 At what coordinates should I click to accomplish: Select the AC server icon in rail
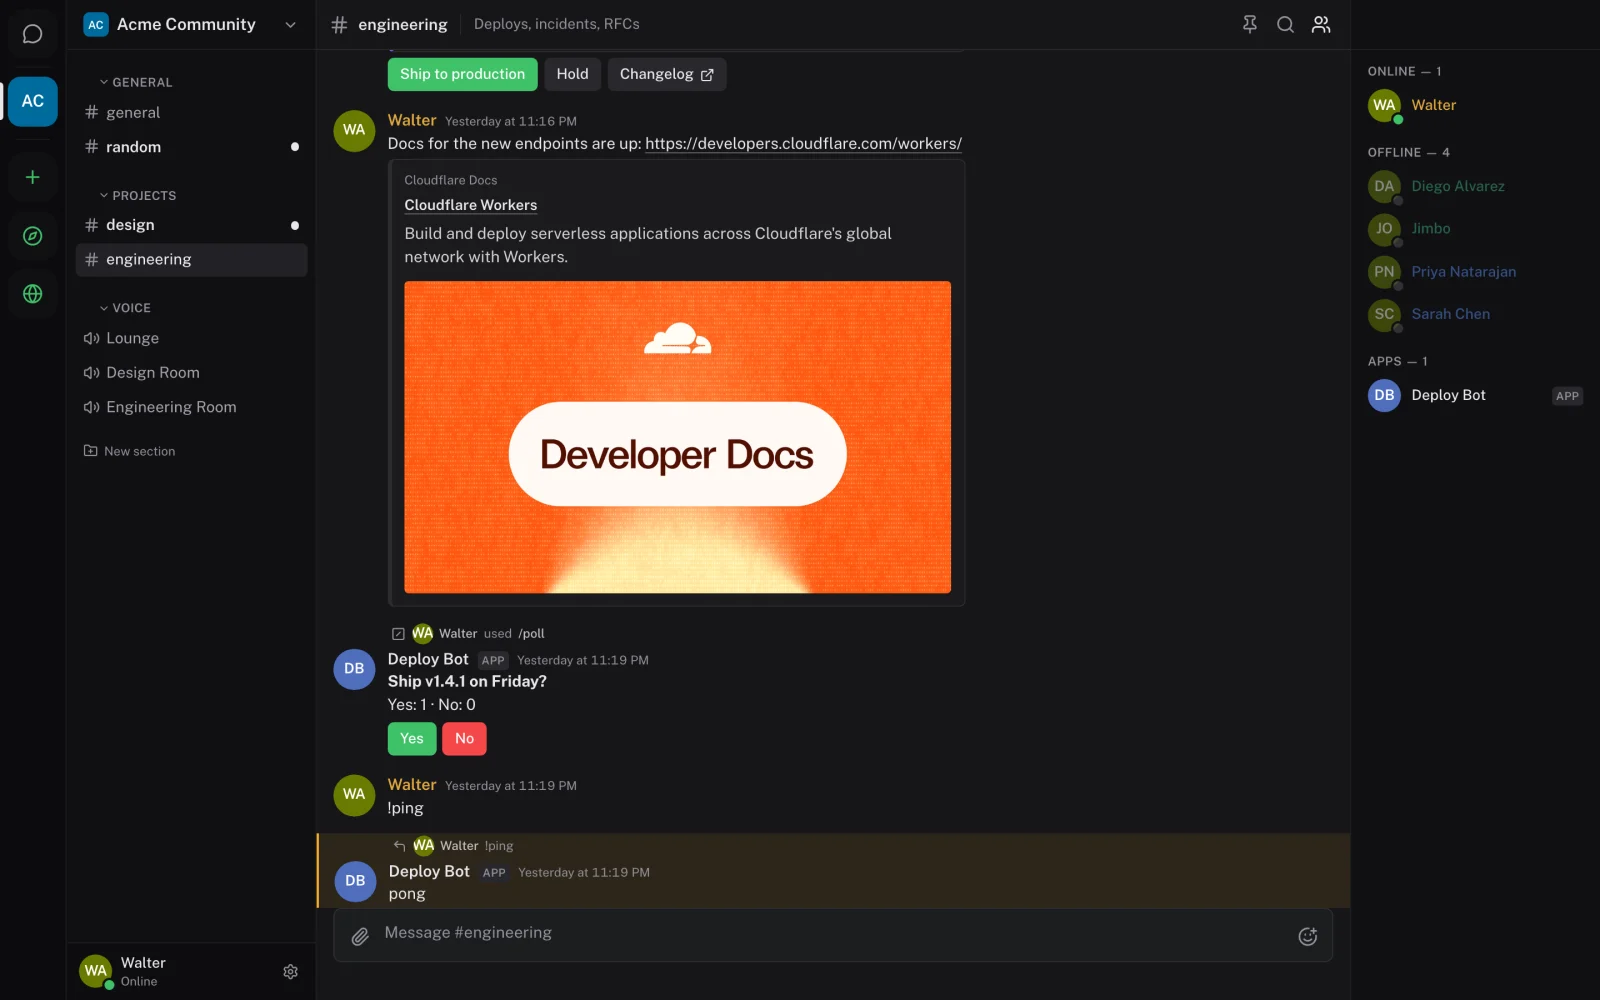click(32, 101)
